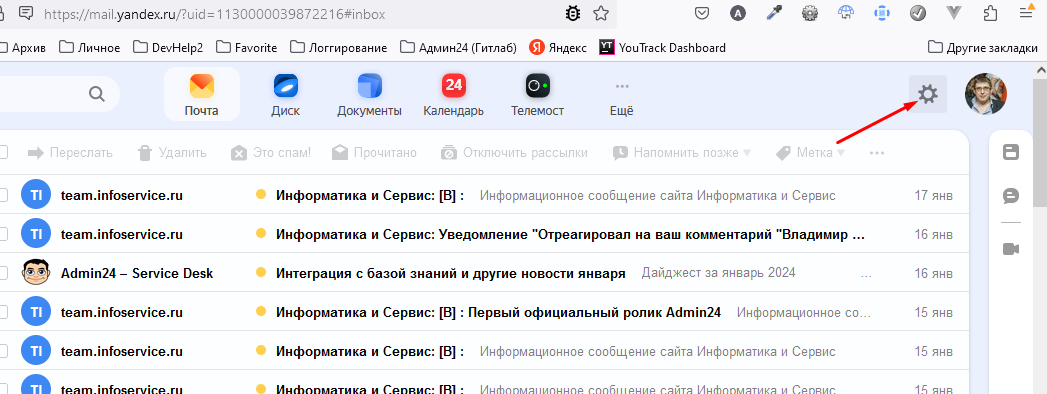Open the DevHelp2 bookmarks folder
Viewport: 1047px width, 394px height.
[x=168, y=47]
